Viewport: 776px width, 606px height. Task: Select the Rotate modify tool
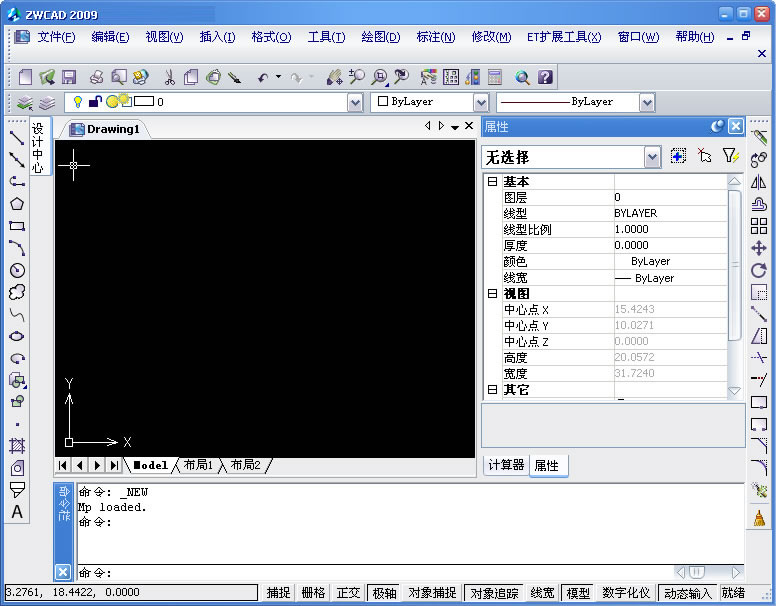[759, 270]
